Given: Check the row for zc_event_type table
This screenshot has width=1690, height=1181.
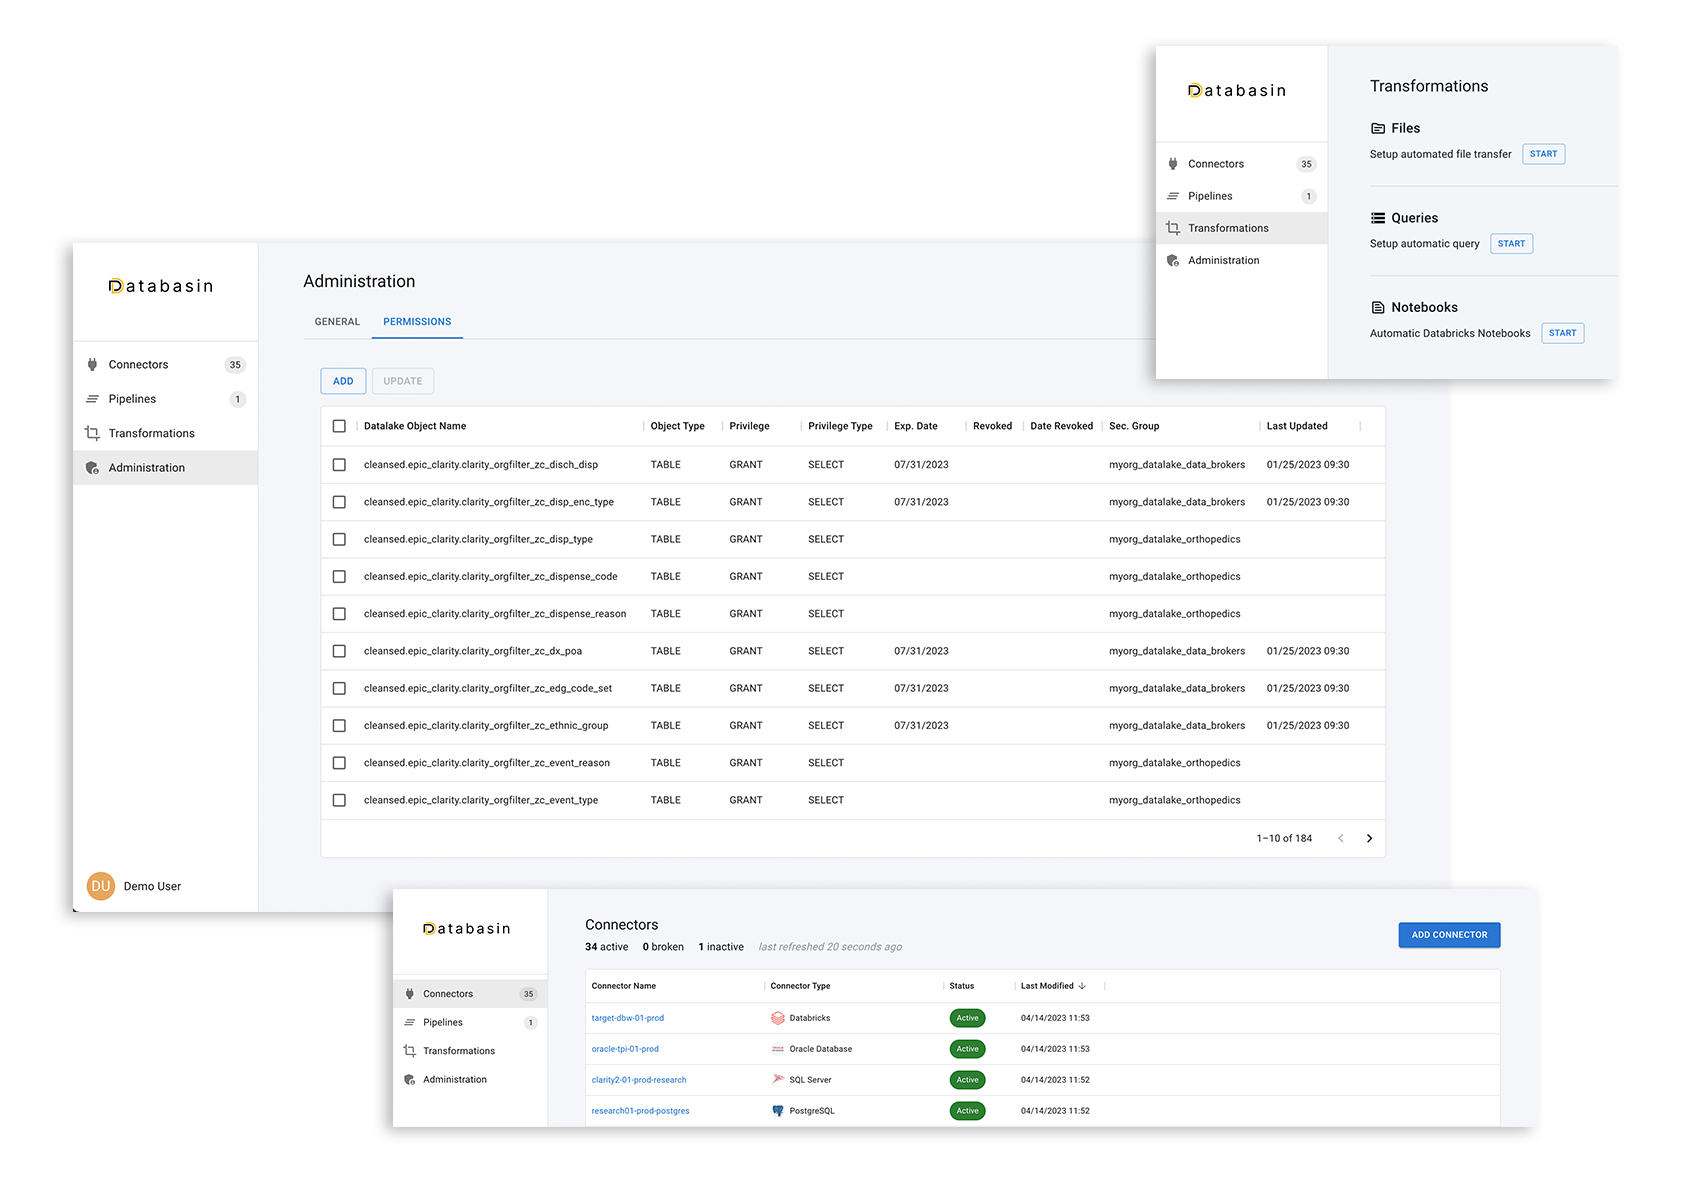Looking at the screenshot, I should click(x=339, y=800).
